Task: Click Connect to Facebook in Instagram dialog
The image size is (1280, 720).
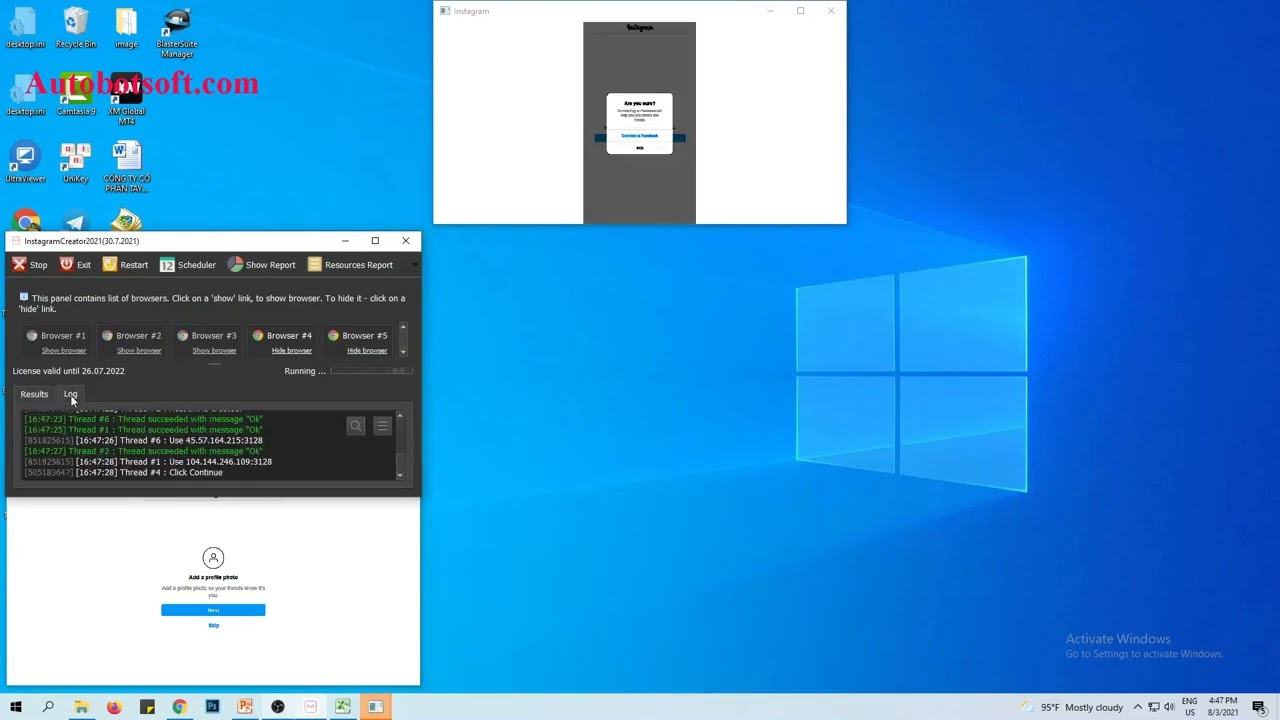Action: tap(639, 136)
